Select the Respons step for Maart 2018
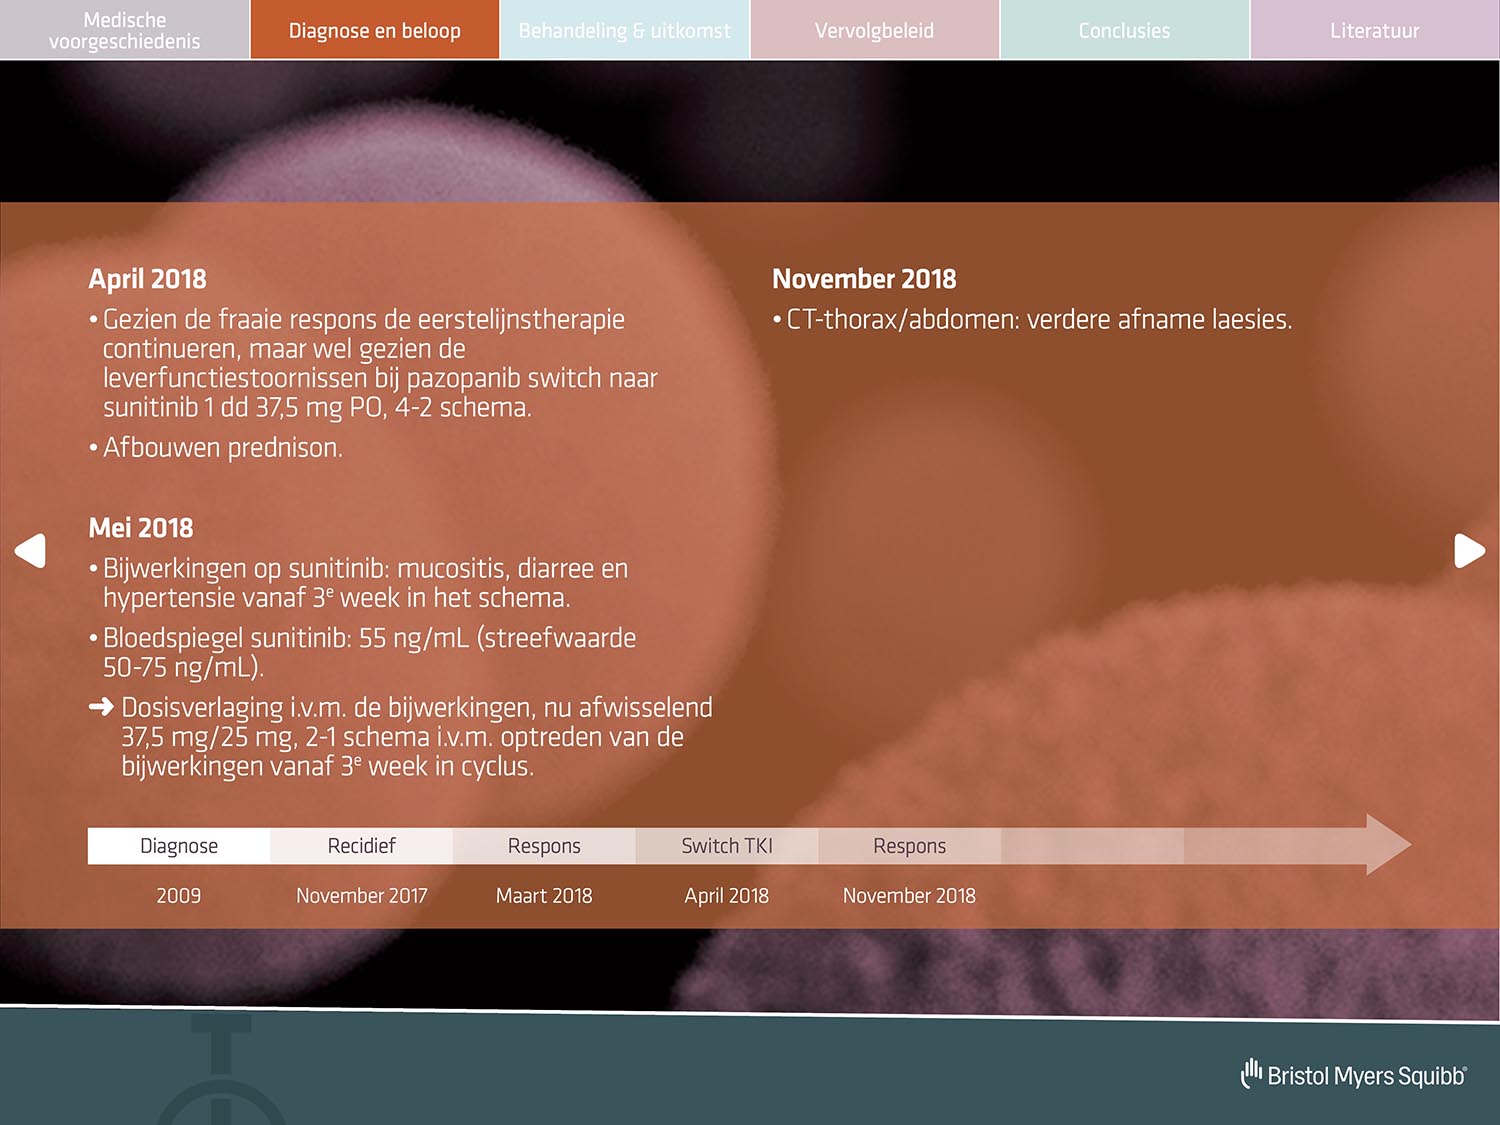1500x1125 pixels. coord(544,846)
